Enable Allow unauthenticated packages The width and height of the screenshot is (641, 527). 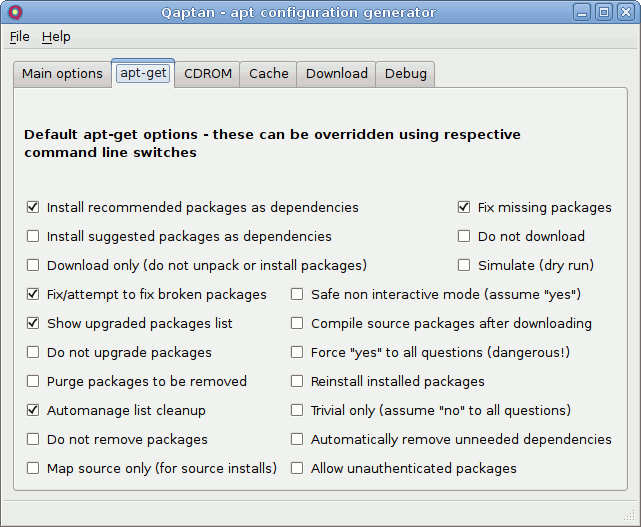tap(297, 468)
